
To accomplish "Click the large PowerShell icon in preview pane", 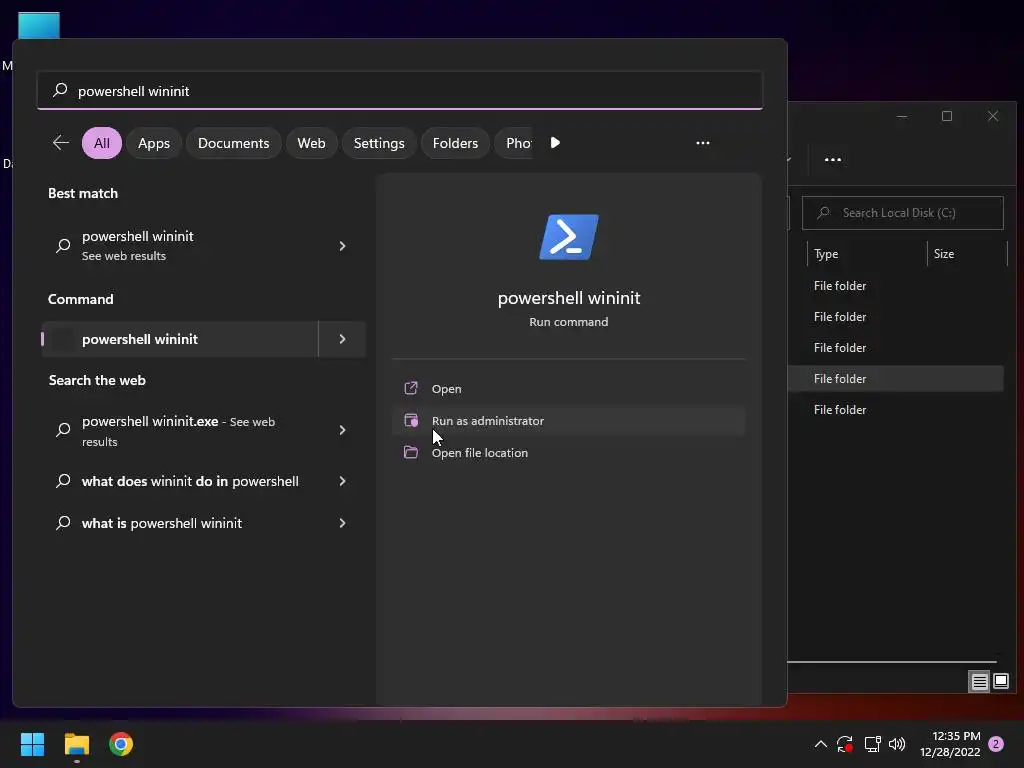I will [x=569, y=236].
